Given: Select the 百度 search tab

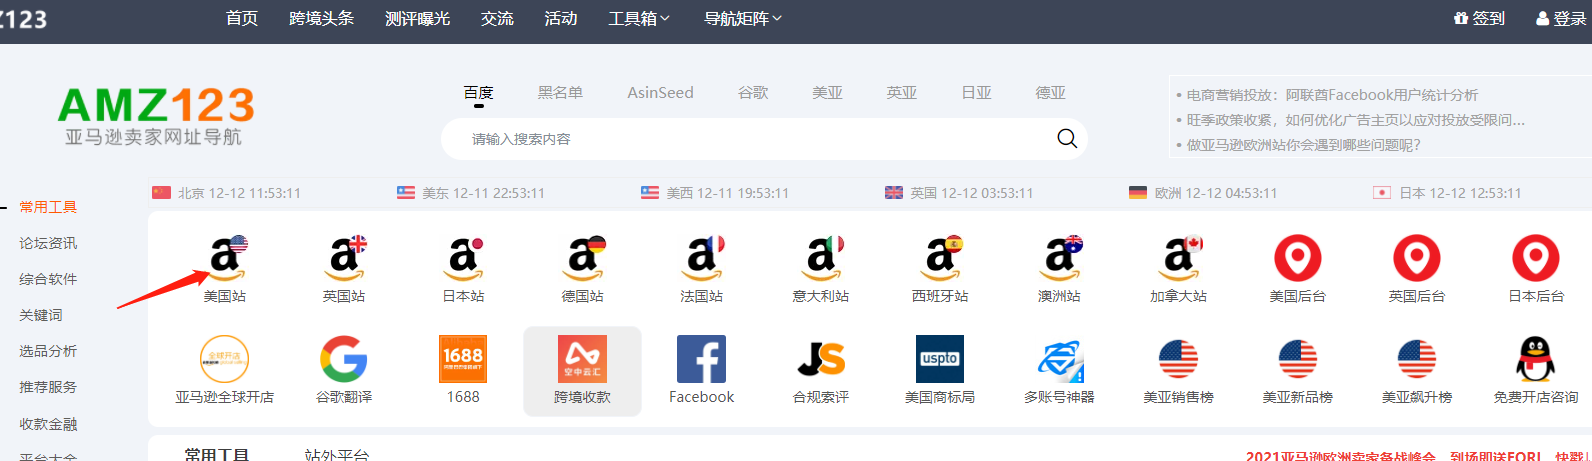Looking at the screenshot, I should click(x=478, y=93).
